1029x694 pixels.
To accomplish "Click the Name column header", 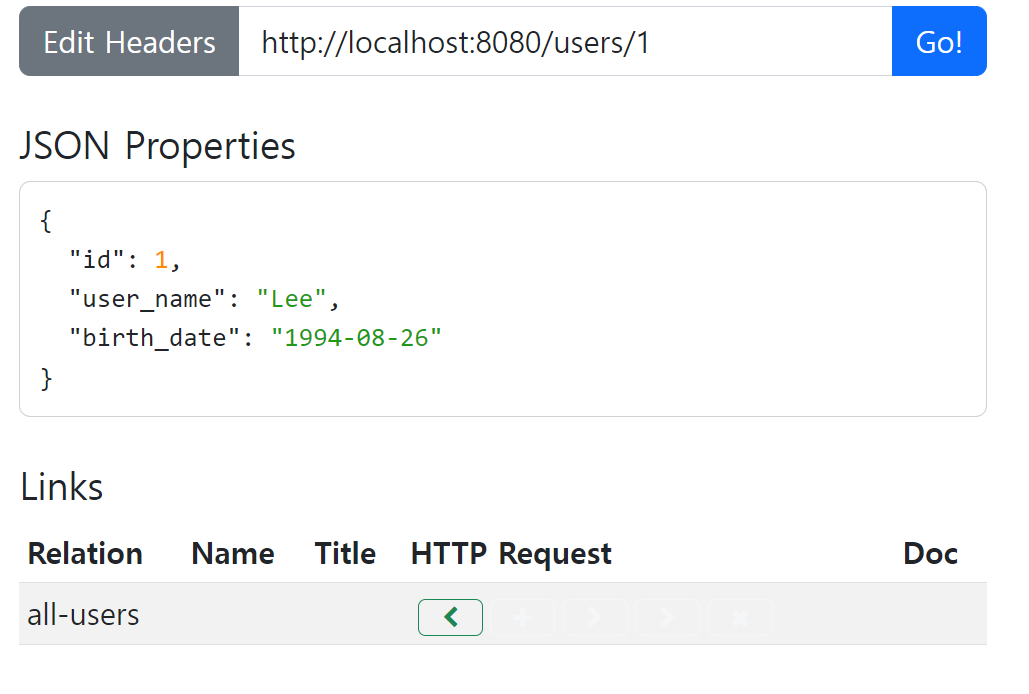I will (233, 554).
